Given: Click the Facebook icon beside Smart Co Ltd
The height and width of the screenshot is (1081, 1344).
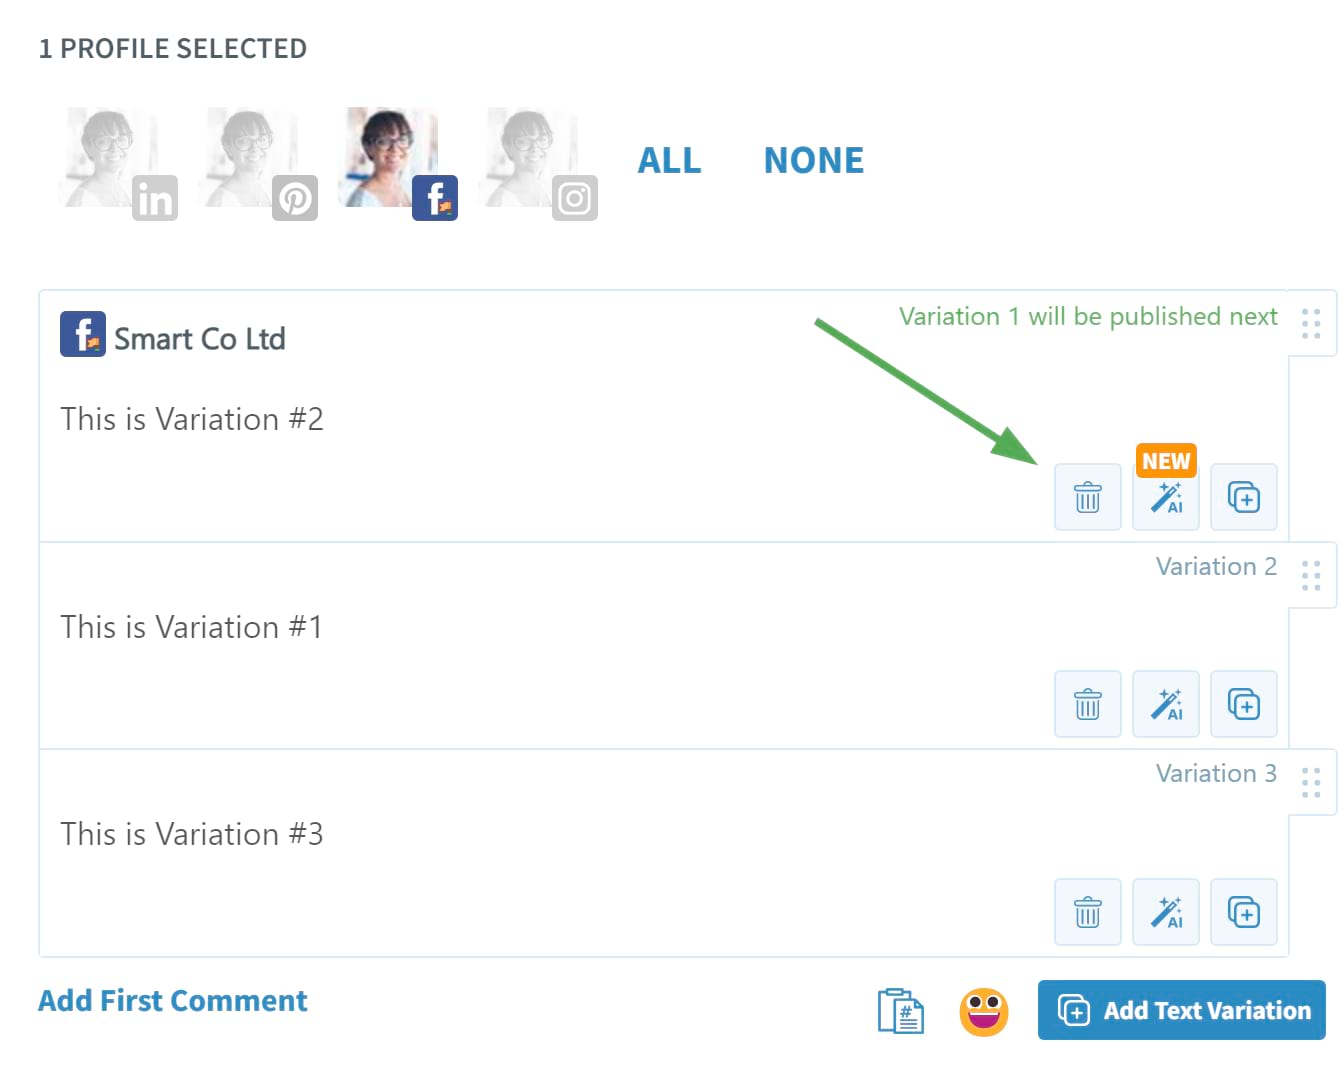Looking at the screenshot, I should [82, 334].
